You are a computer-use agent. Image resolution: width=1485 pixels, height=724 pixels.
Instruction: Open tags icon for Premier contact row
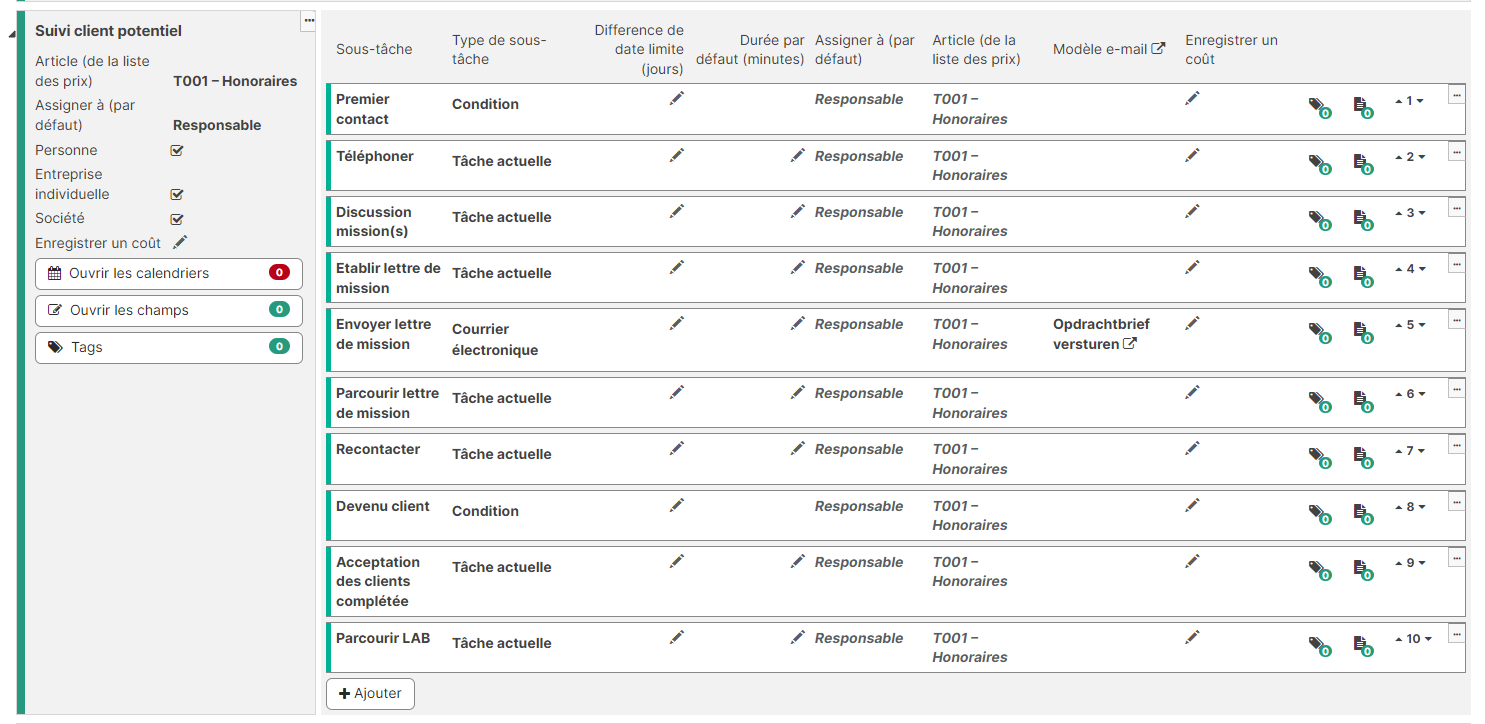[1319, 107]
